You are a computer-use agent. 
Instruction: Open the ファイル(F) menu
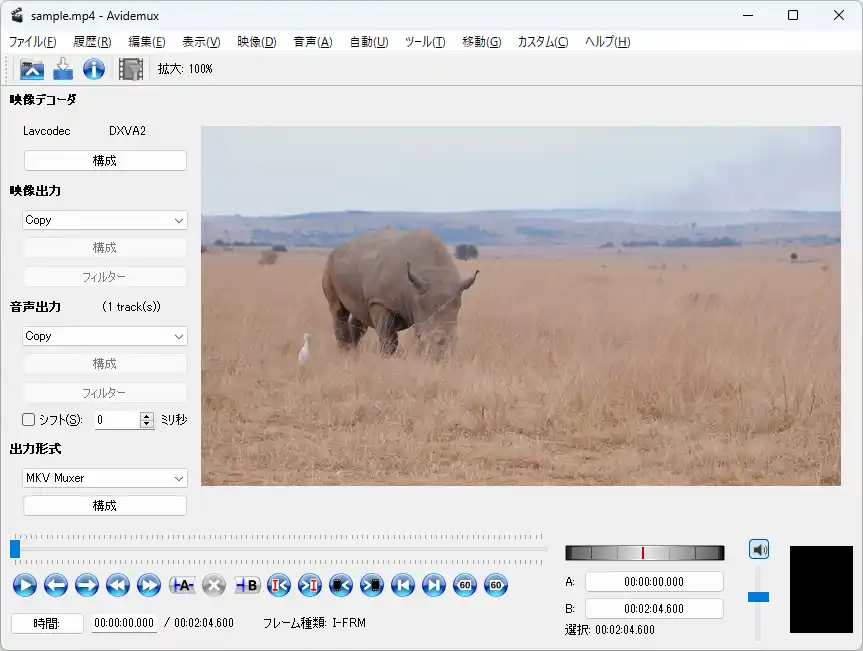[x=32, y=42]
